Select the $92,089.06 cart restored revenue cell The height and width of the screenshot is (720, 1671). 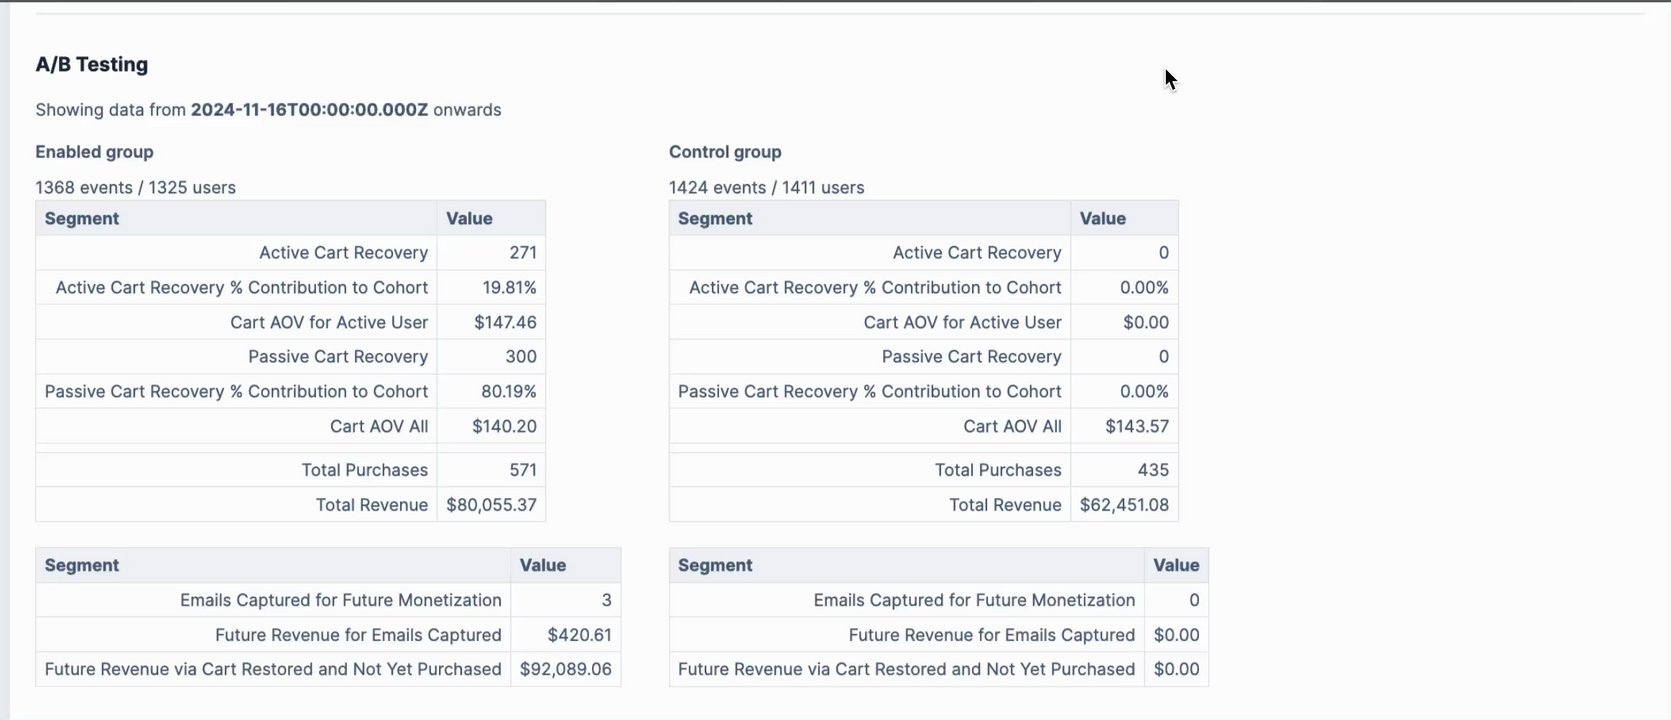pyautogui.click(x=565, y=669)
